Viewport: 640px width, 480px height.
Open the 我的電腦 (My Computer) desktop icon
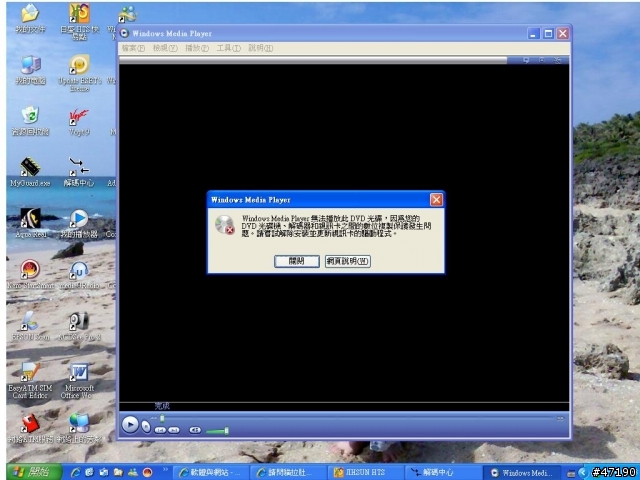coord(30,70)
